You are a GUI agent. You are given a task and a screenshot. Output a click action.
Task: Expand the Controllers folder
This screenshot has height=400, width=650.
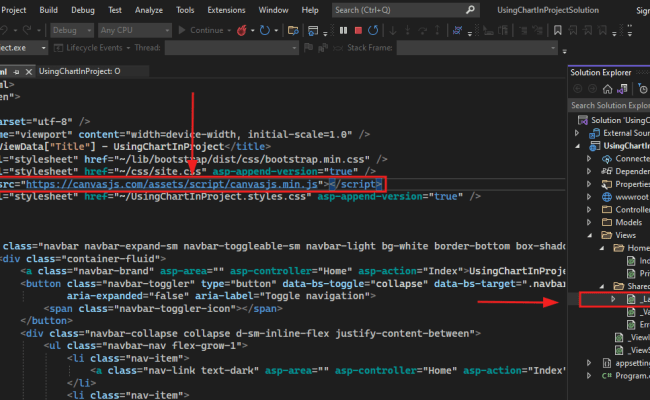[589, 210]
